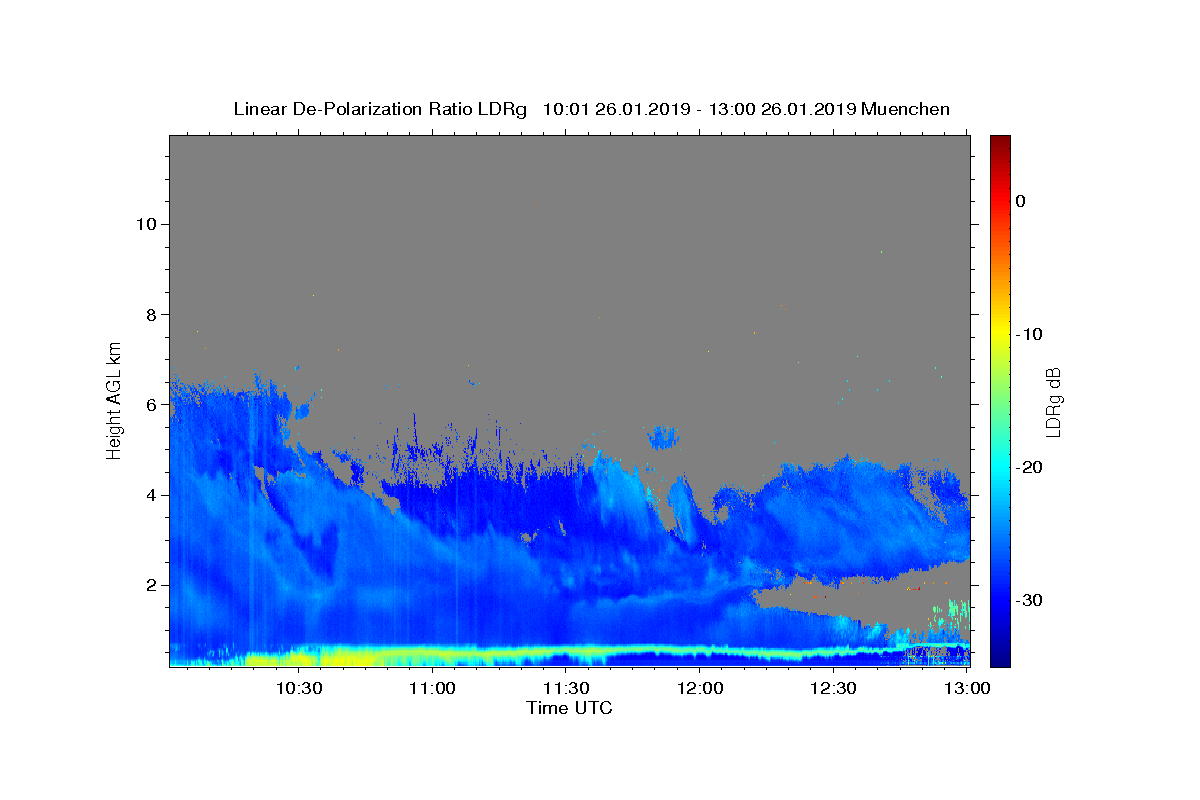Click the 'Muenchen' location text in title

905,109
